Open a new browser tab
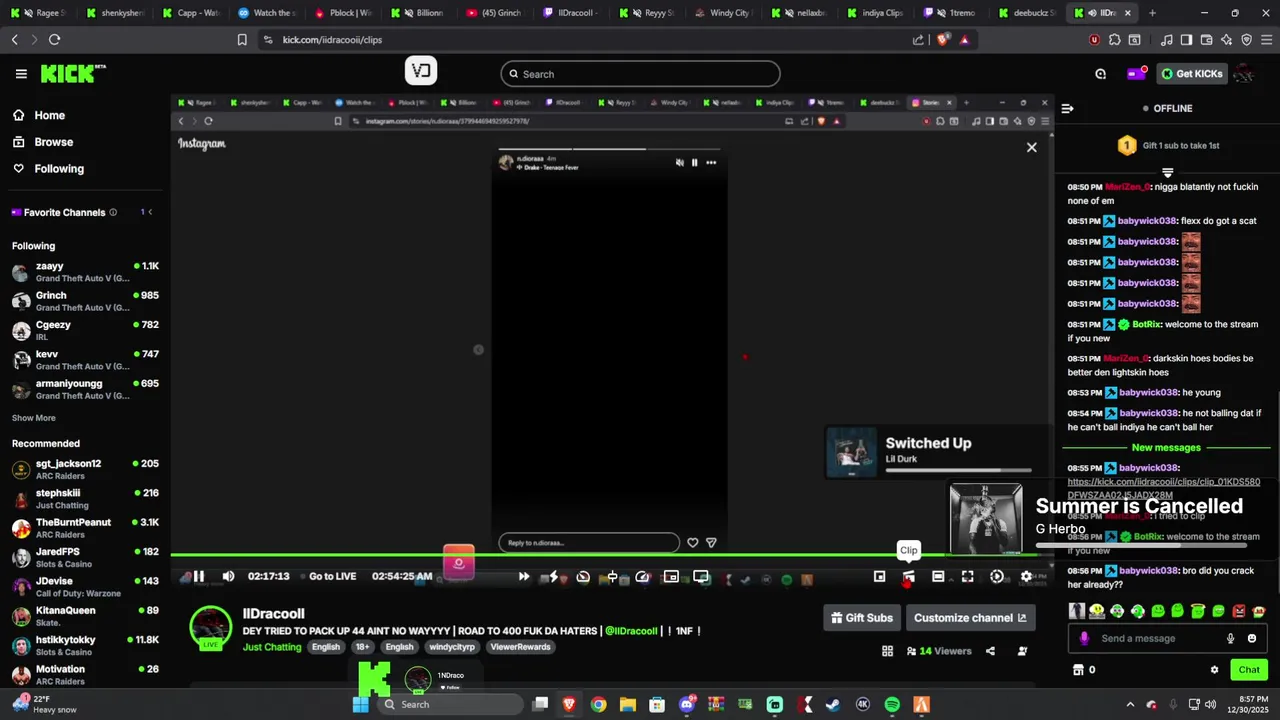This screenshot has height=720, width=1280. click(x=1152, y=13)
